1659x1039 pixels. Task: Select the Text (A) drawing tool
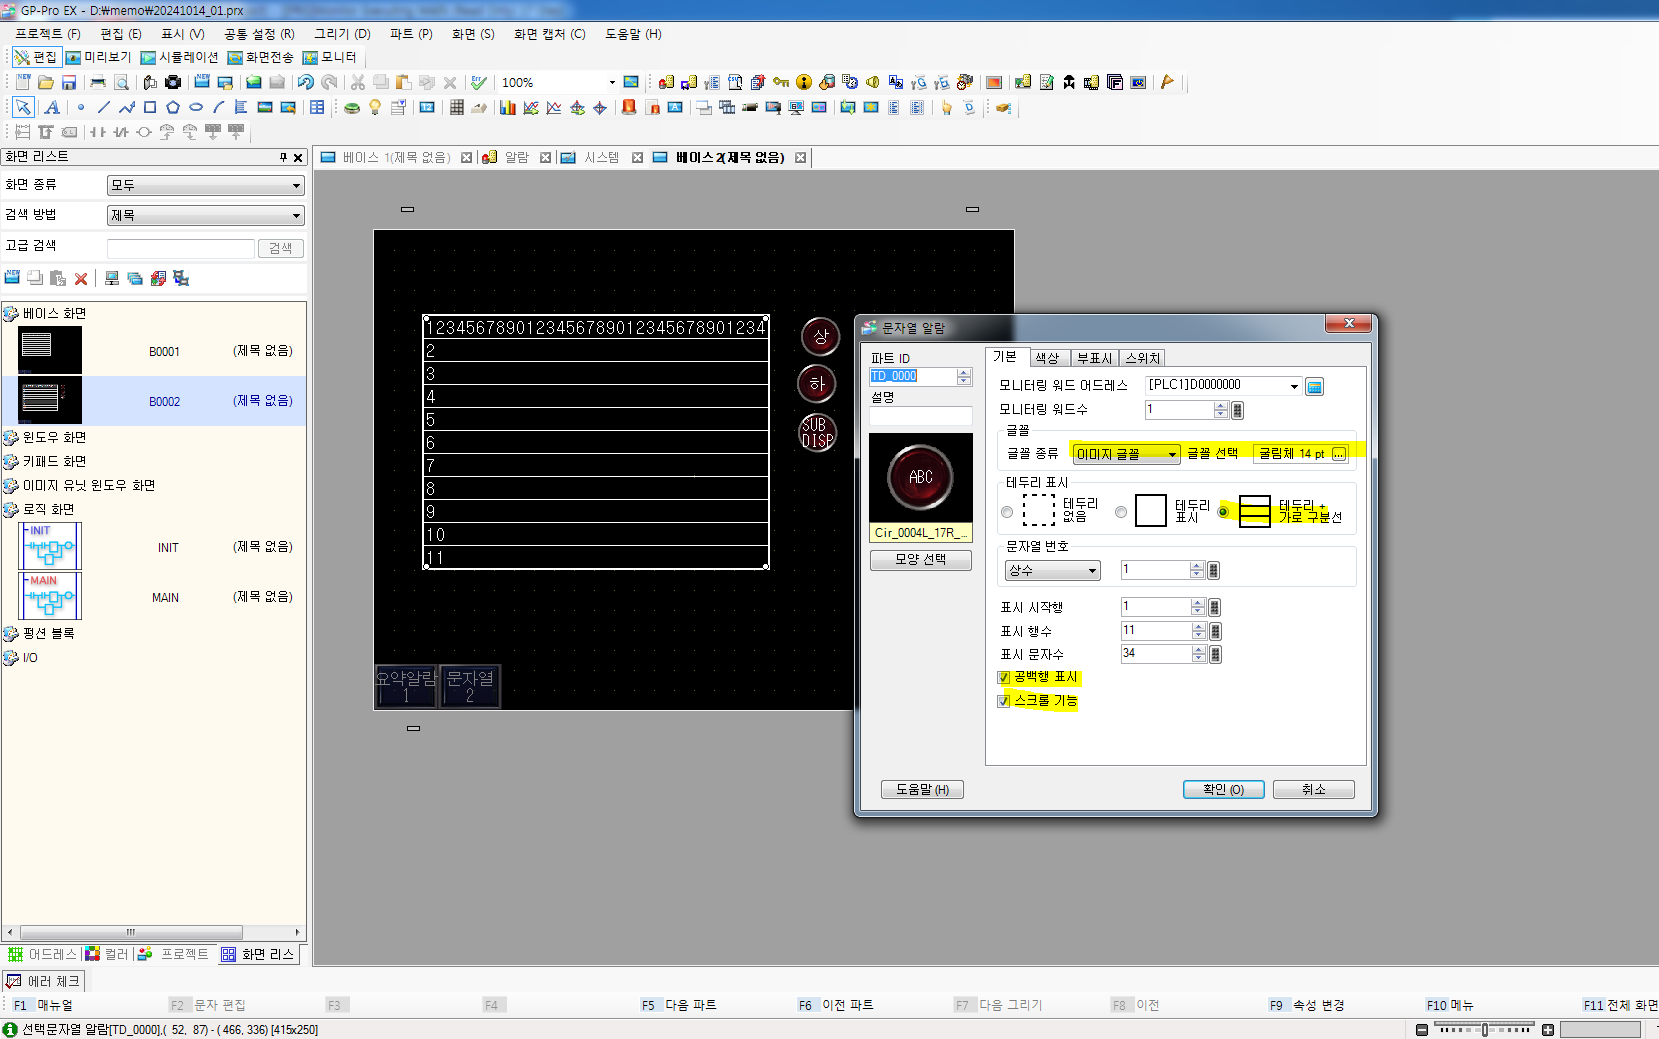click(52, 107)
